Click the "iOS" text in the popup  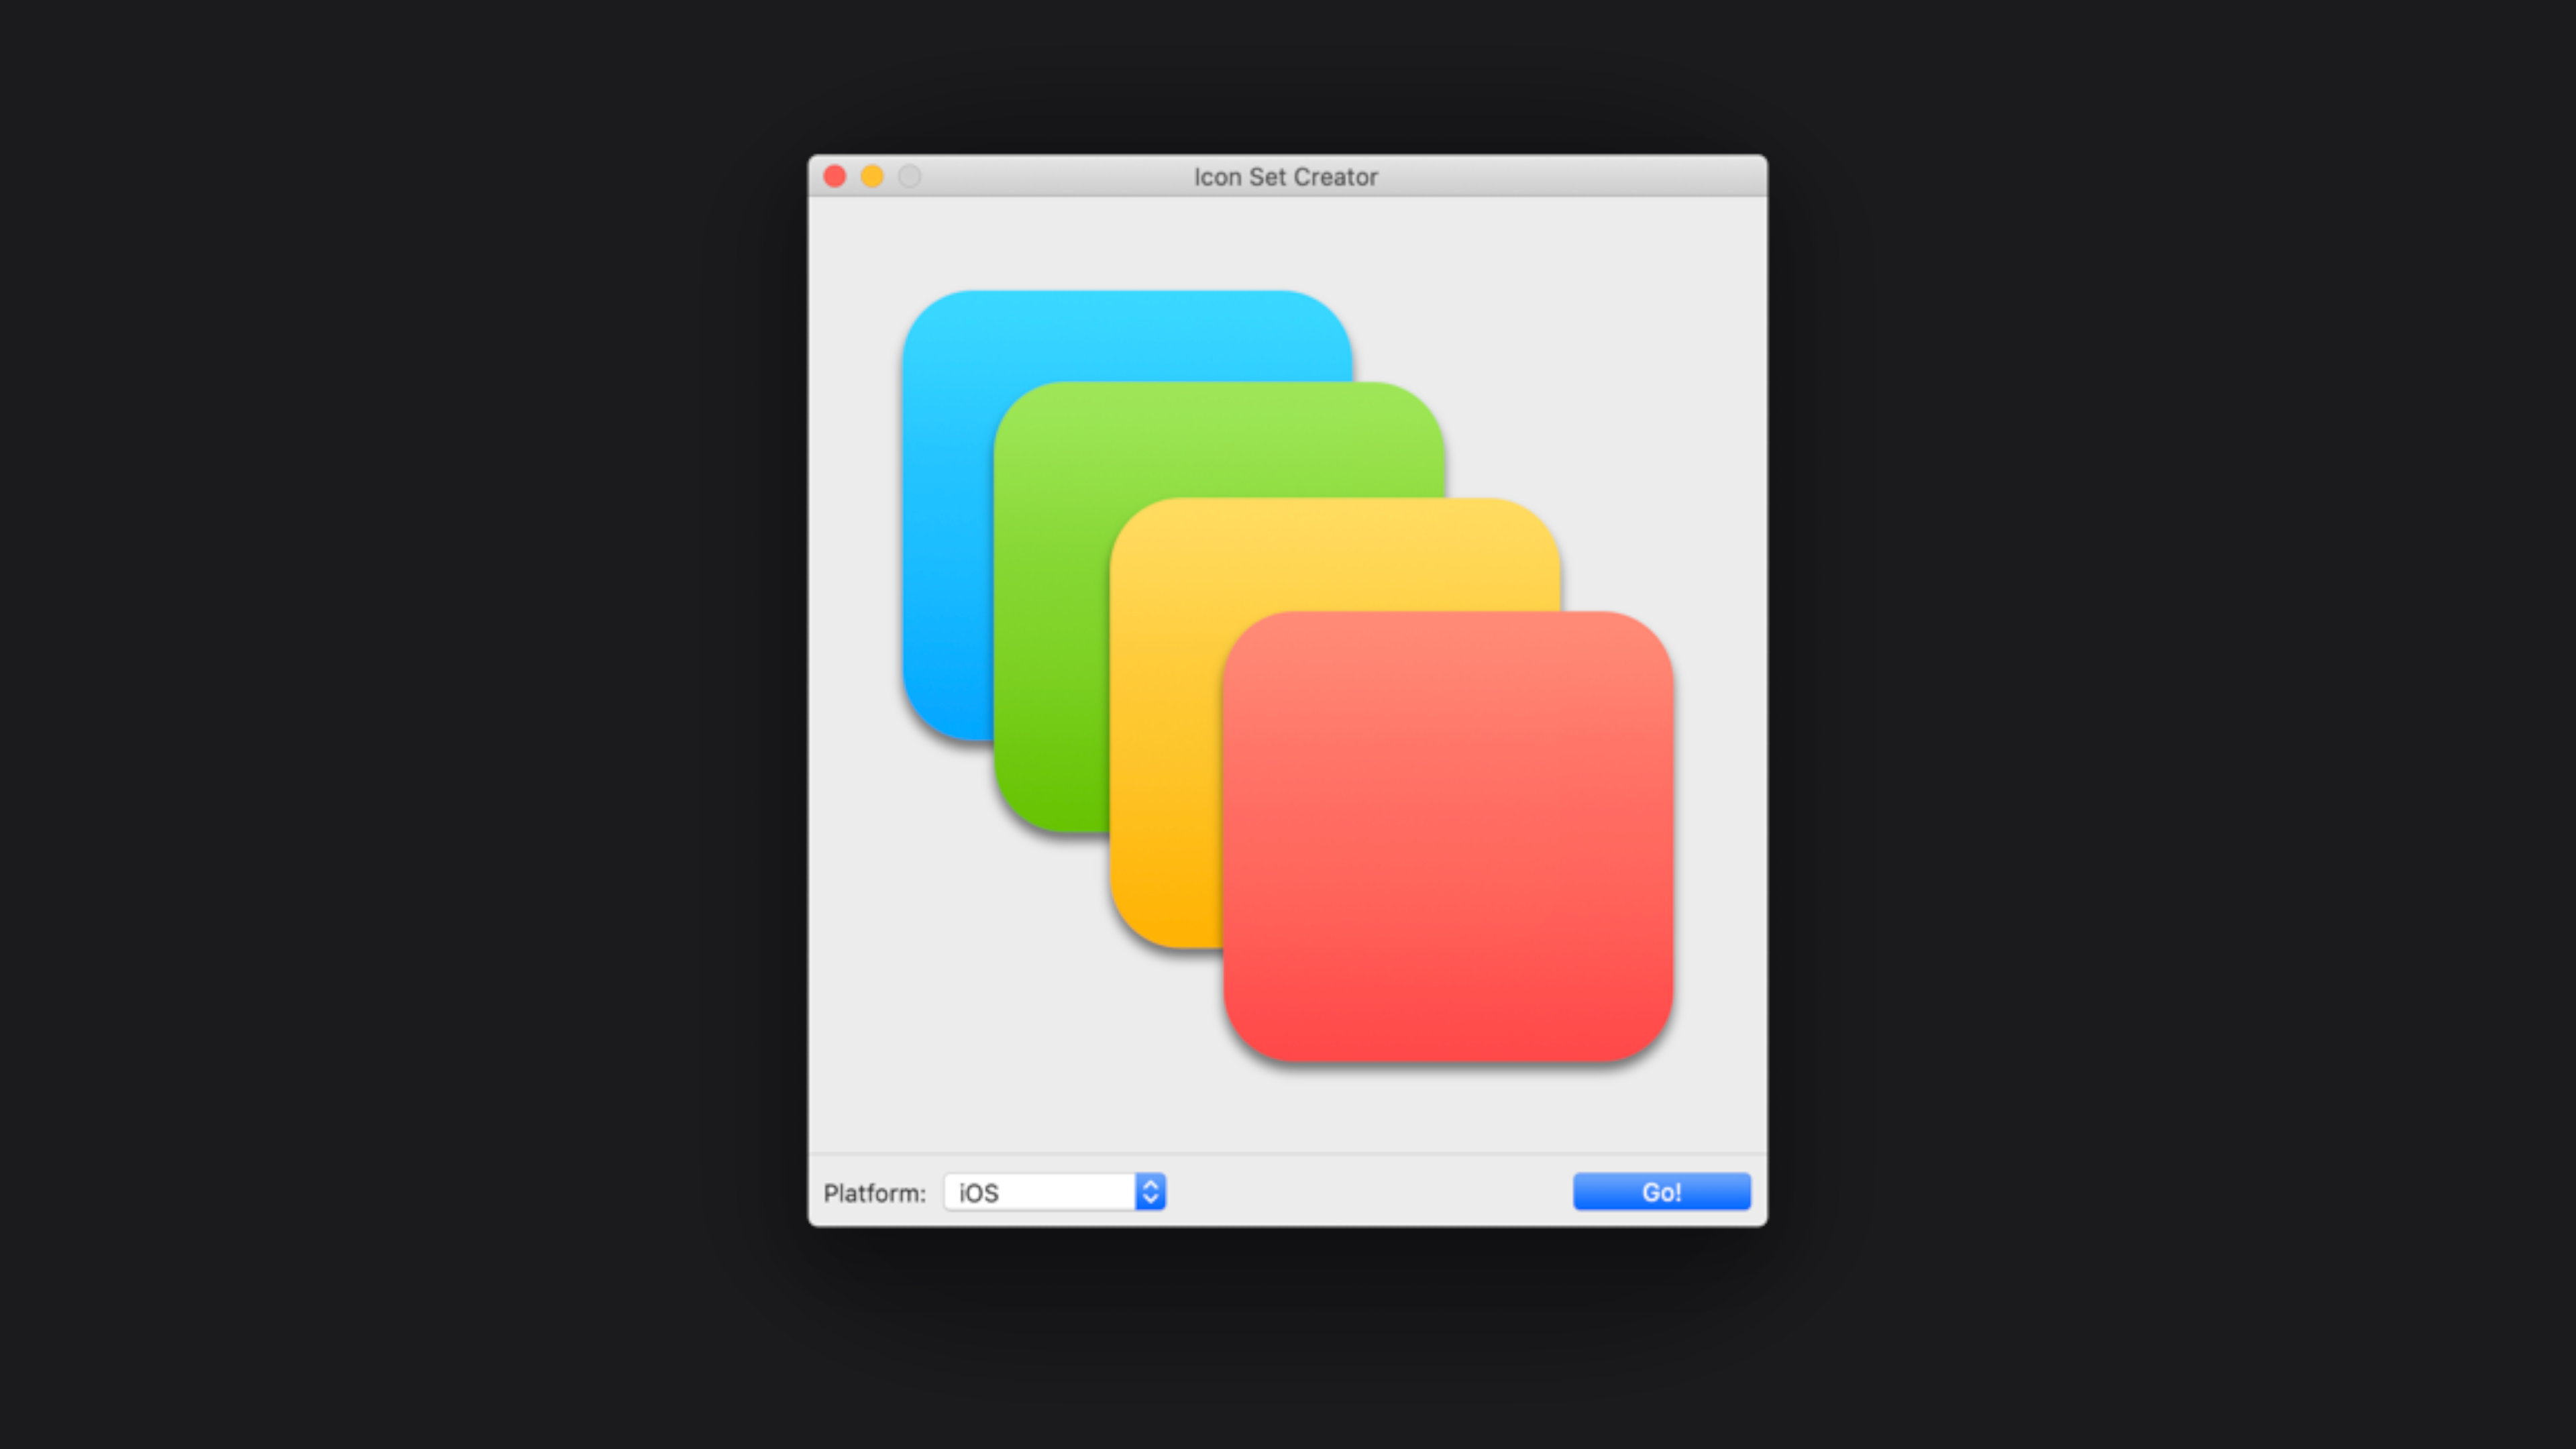point(978,1193)
